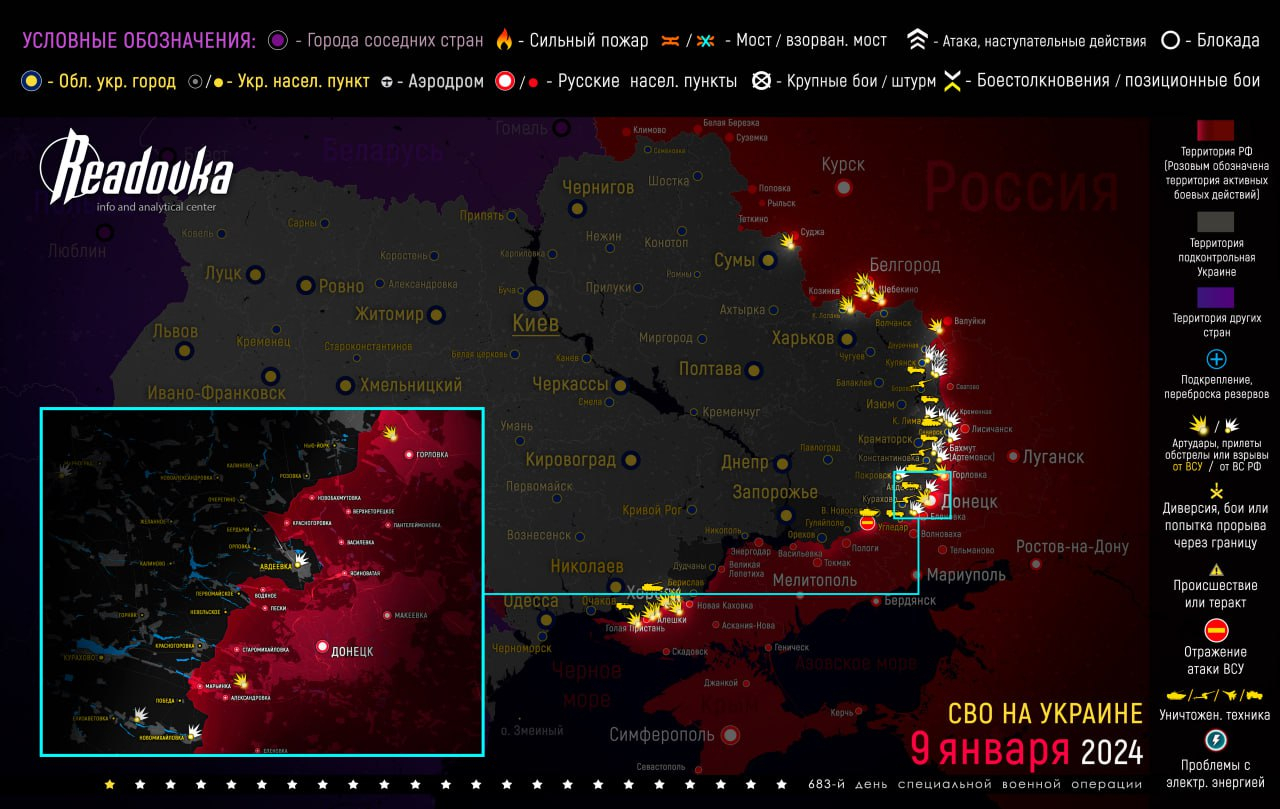Click the Киев city marker
This screenshot has height=809, width=1280.
(x=535, y=297)
